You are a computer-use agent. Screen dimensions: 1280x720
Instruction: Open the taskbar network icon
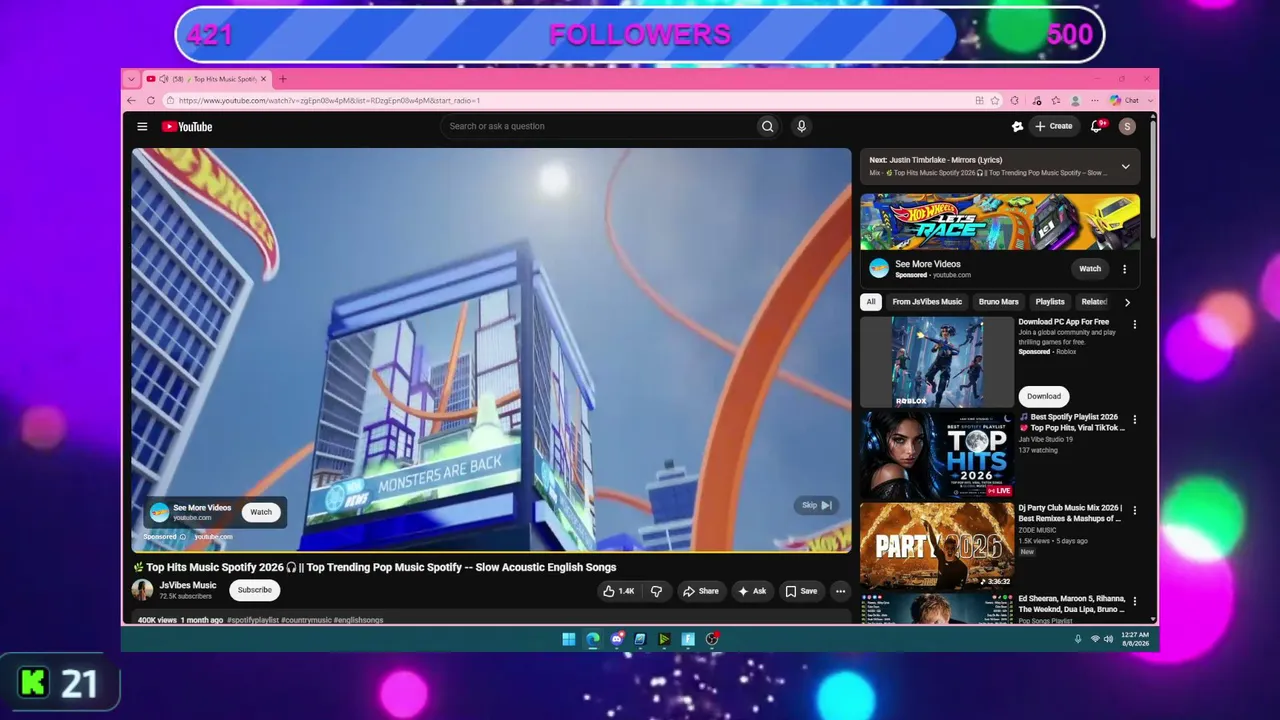1095,640
